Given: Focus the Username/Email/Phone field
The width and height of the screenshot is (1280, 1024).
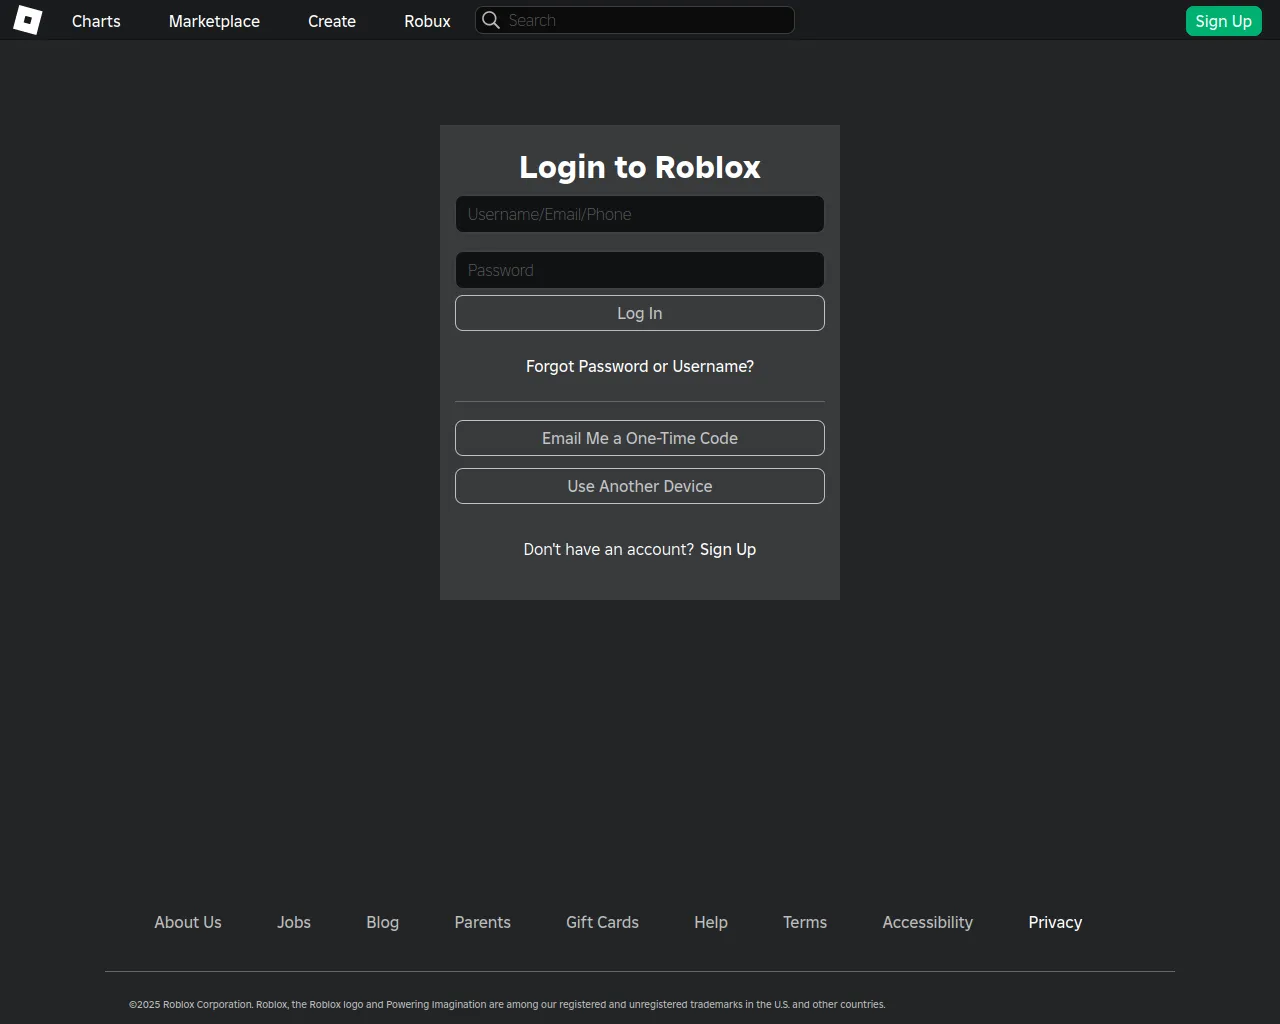Looking at the screenshot, I should click(x=640, y=214).
